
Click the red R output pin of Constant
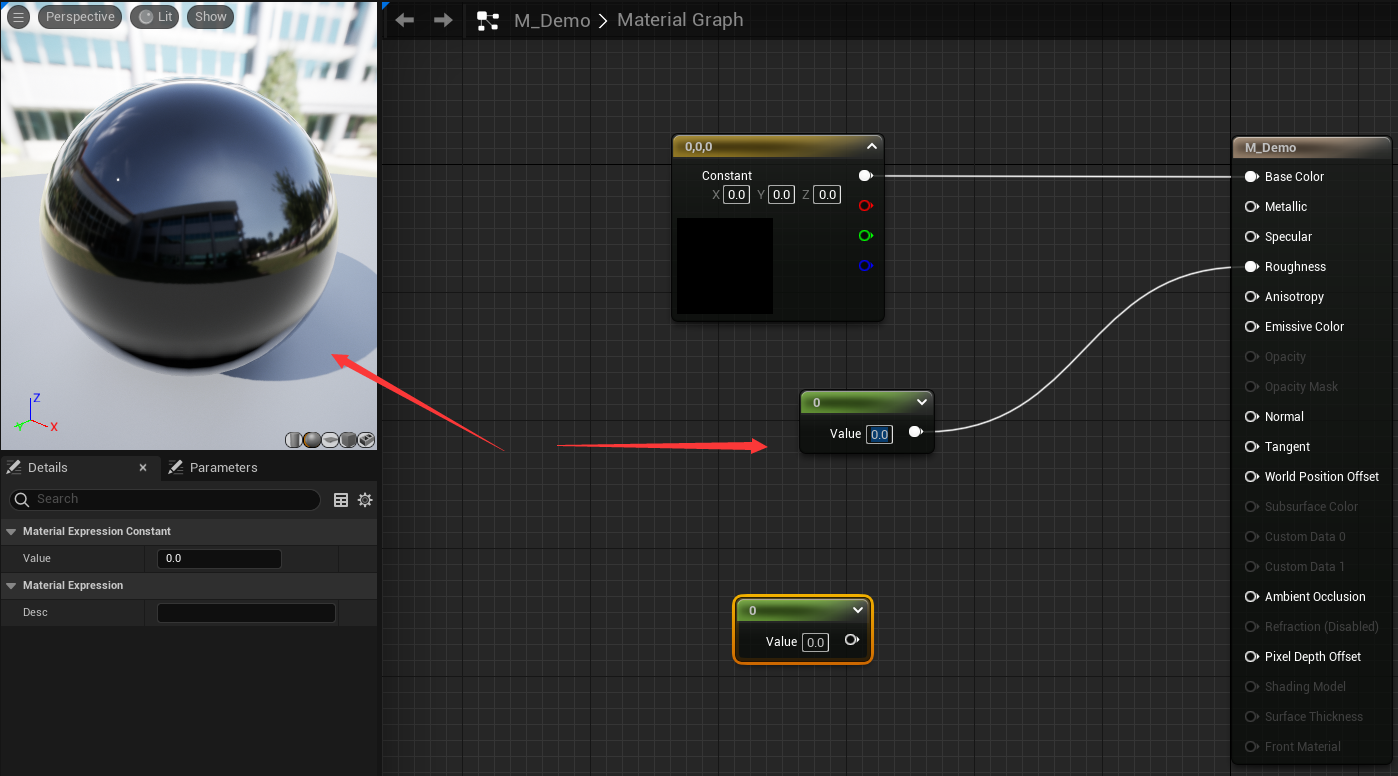point(866,206)
